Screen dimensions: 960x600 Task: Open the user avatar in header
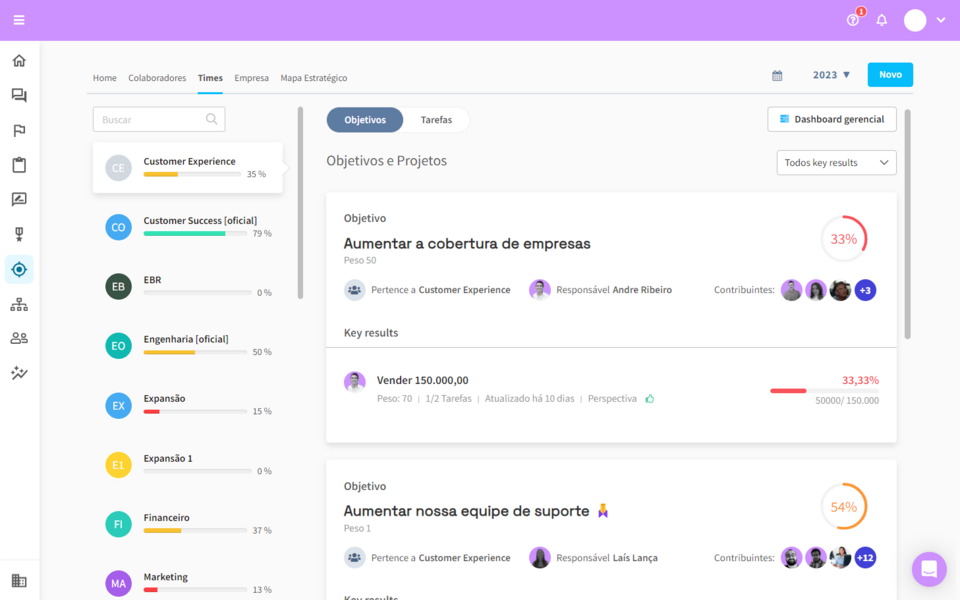[x=915, y=20]
